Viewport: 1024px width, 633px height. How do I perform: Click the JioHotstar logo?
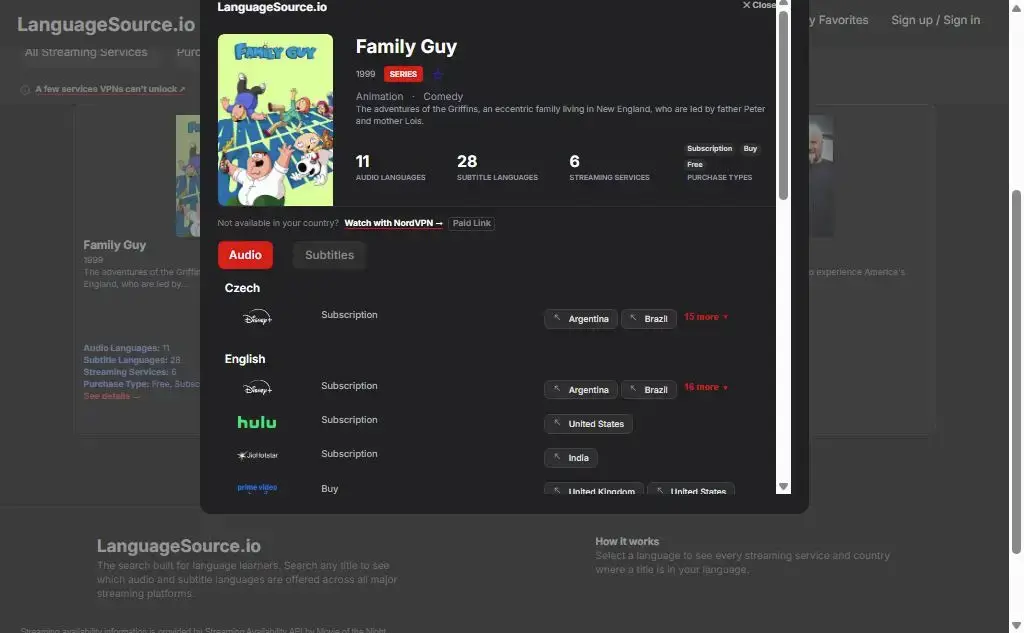point(257,455)
